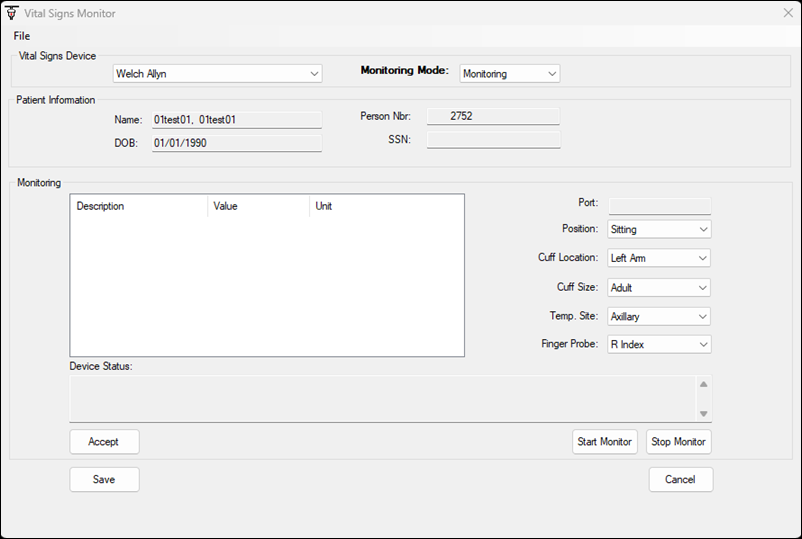Click the empty SSN field

494,140
